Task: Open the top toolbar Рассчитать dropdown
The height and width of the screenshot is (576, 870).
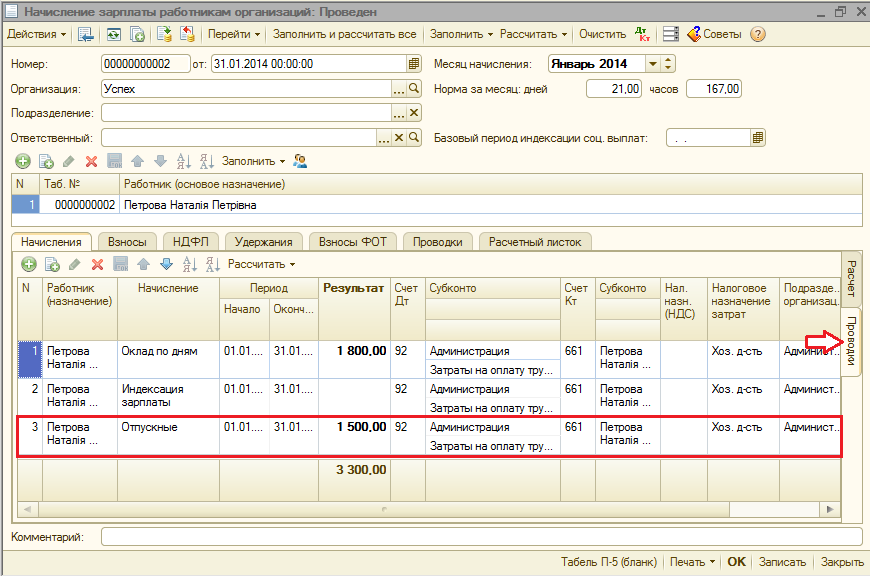Action: point(533,34)
